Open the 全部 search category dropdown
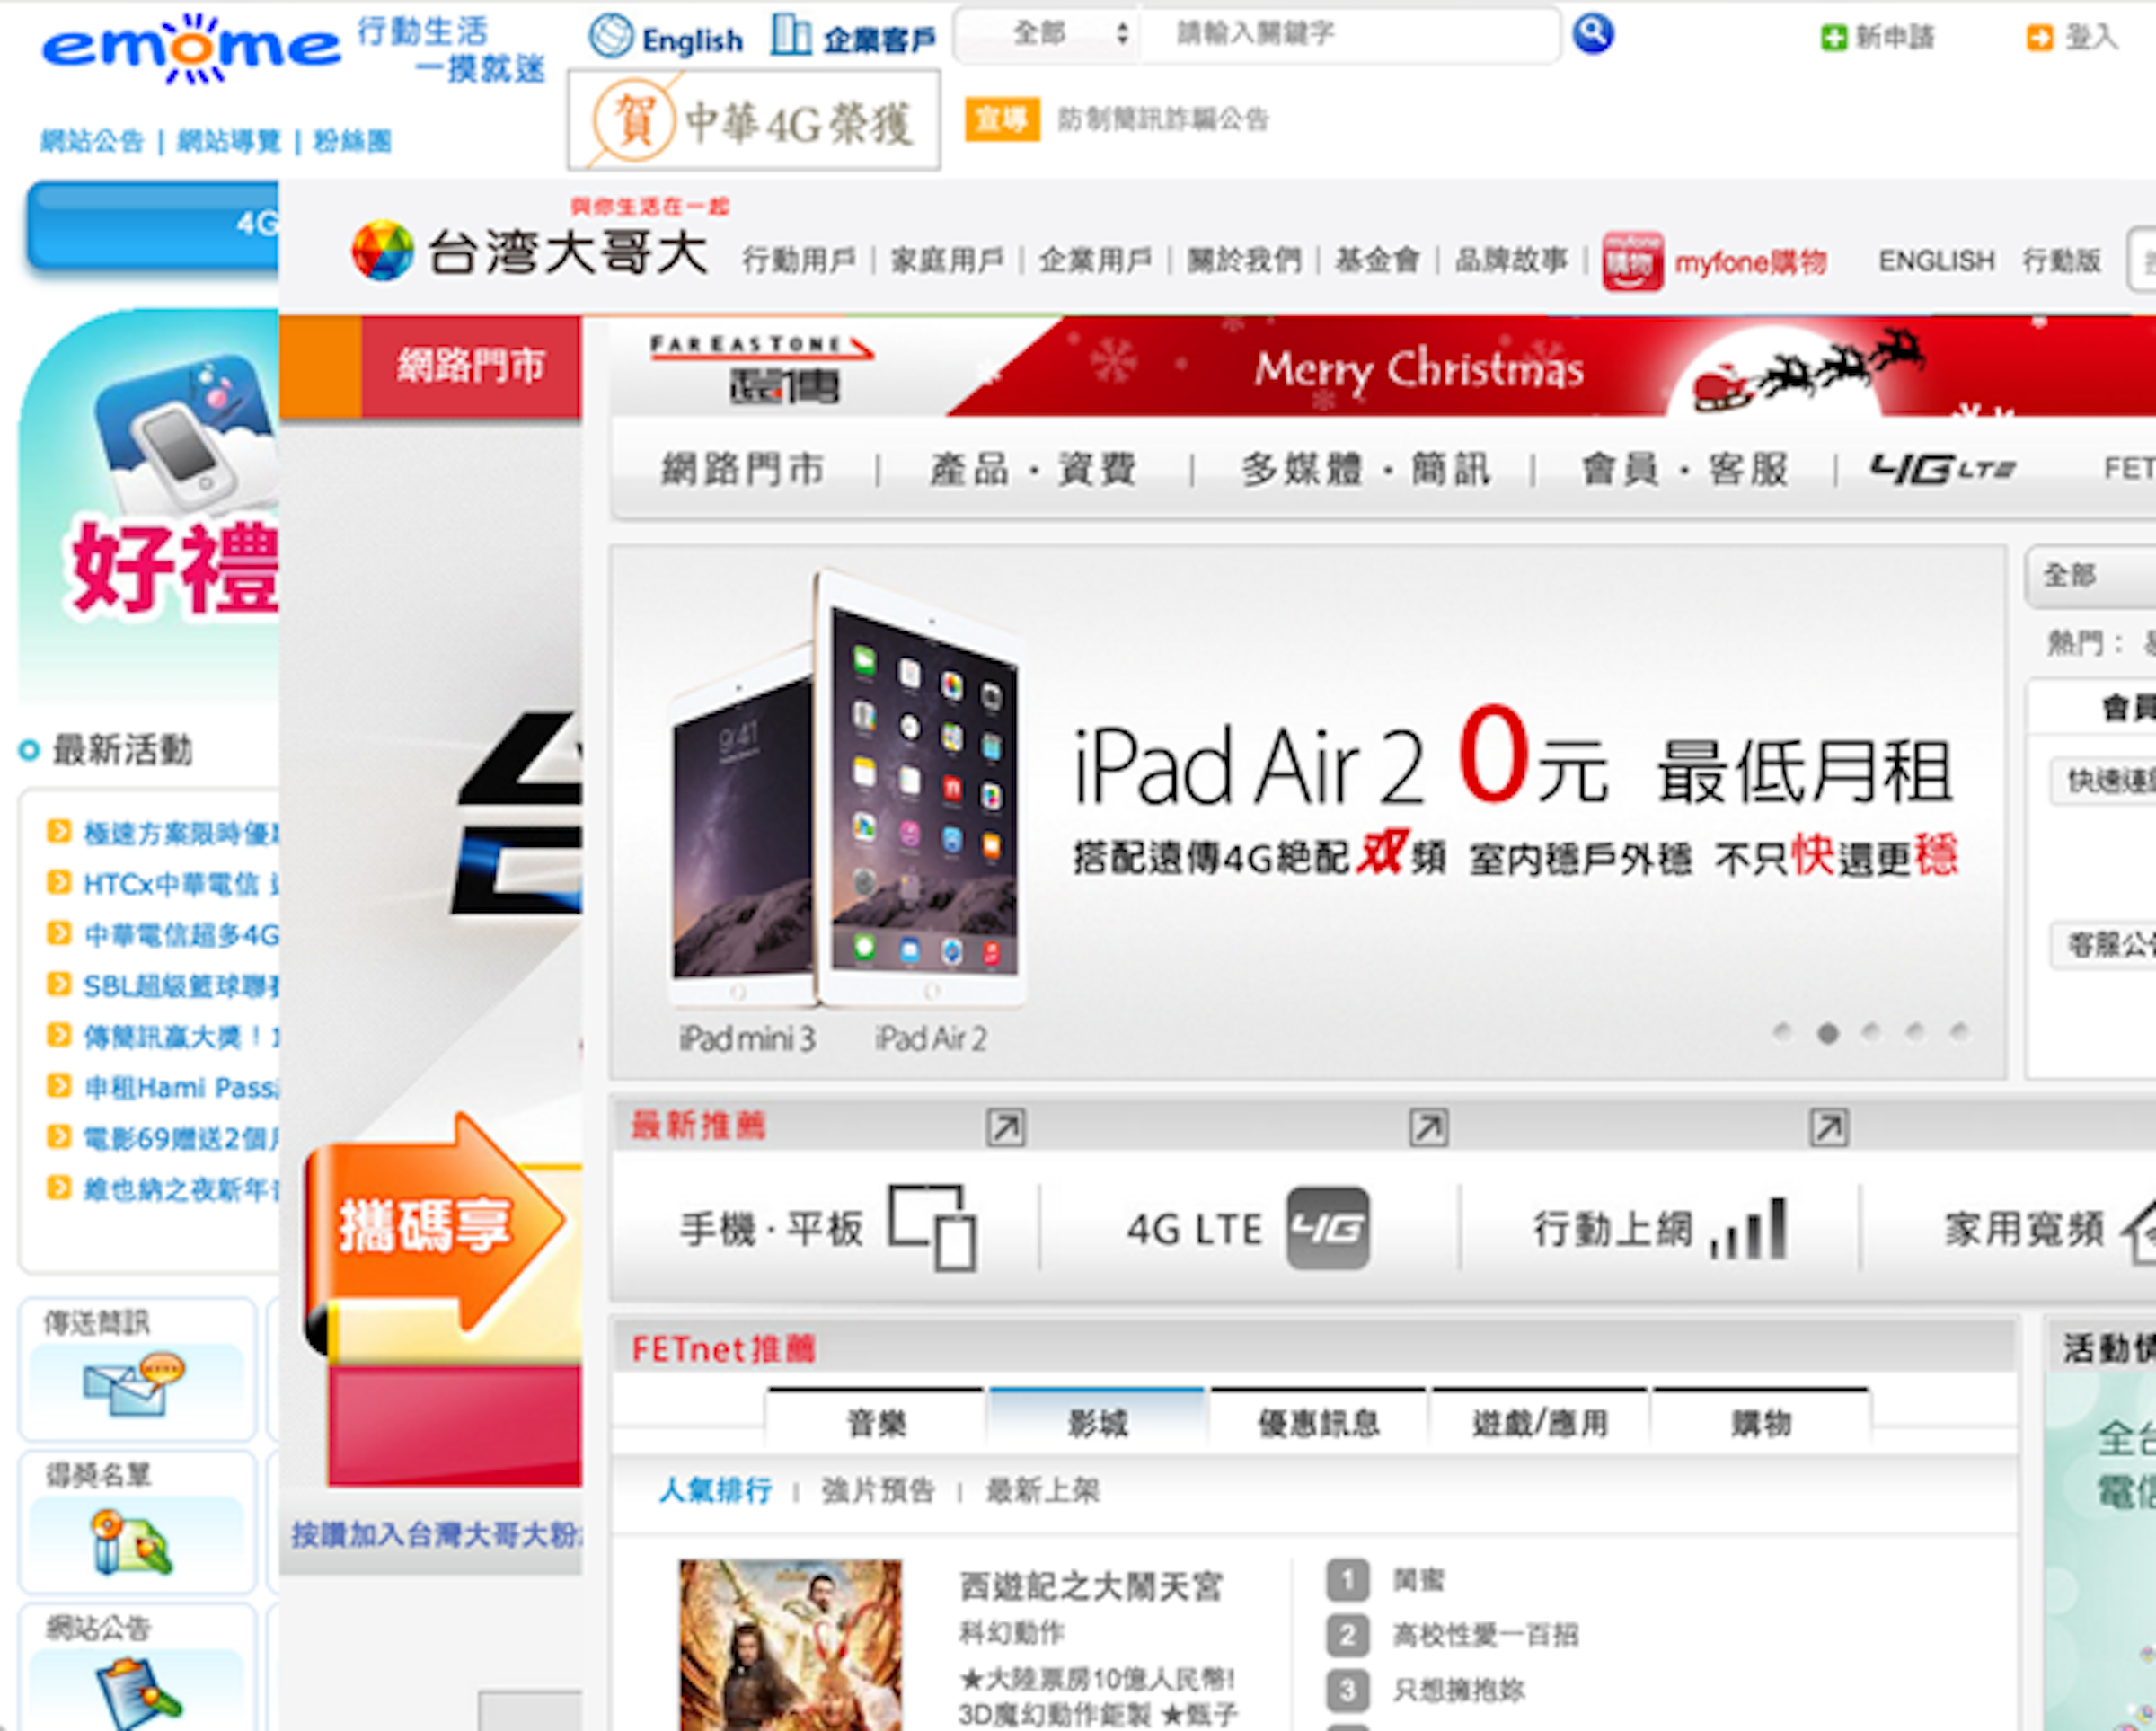 coord(1047,35)
